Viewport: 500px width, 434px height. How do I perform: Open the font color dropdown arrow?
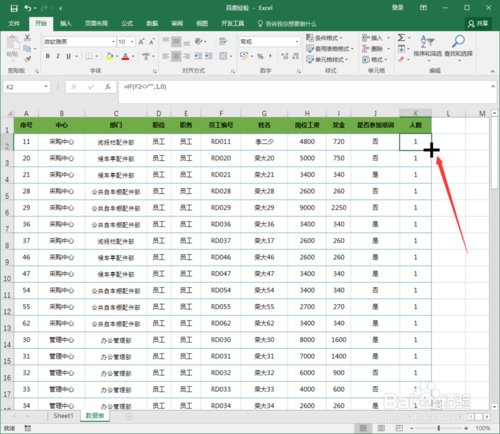133,56
